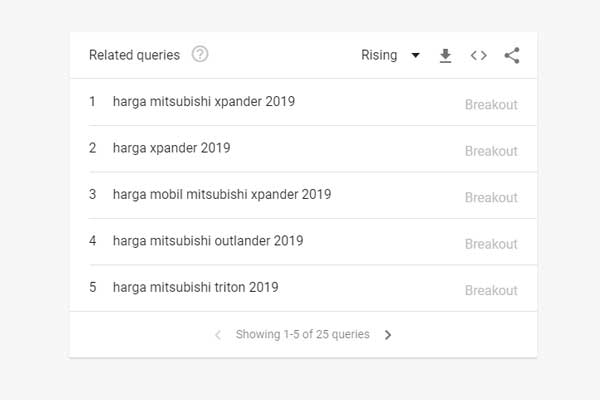Open query harga mitsubishi outlander 2019
600x400 pixels.
tap(208, 241)
